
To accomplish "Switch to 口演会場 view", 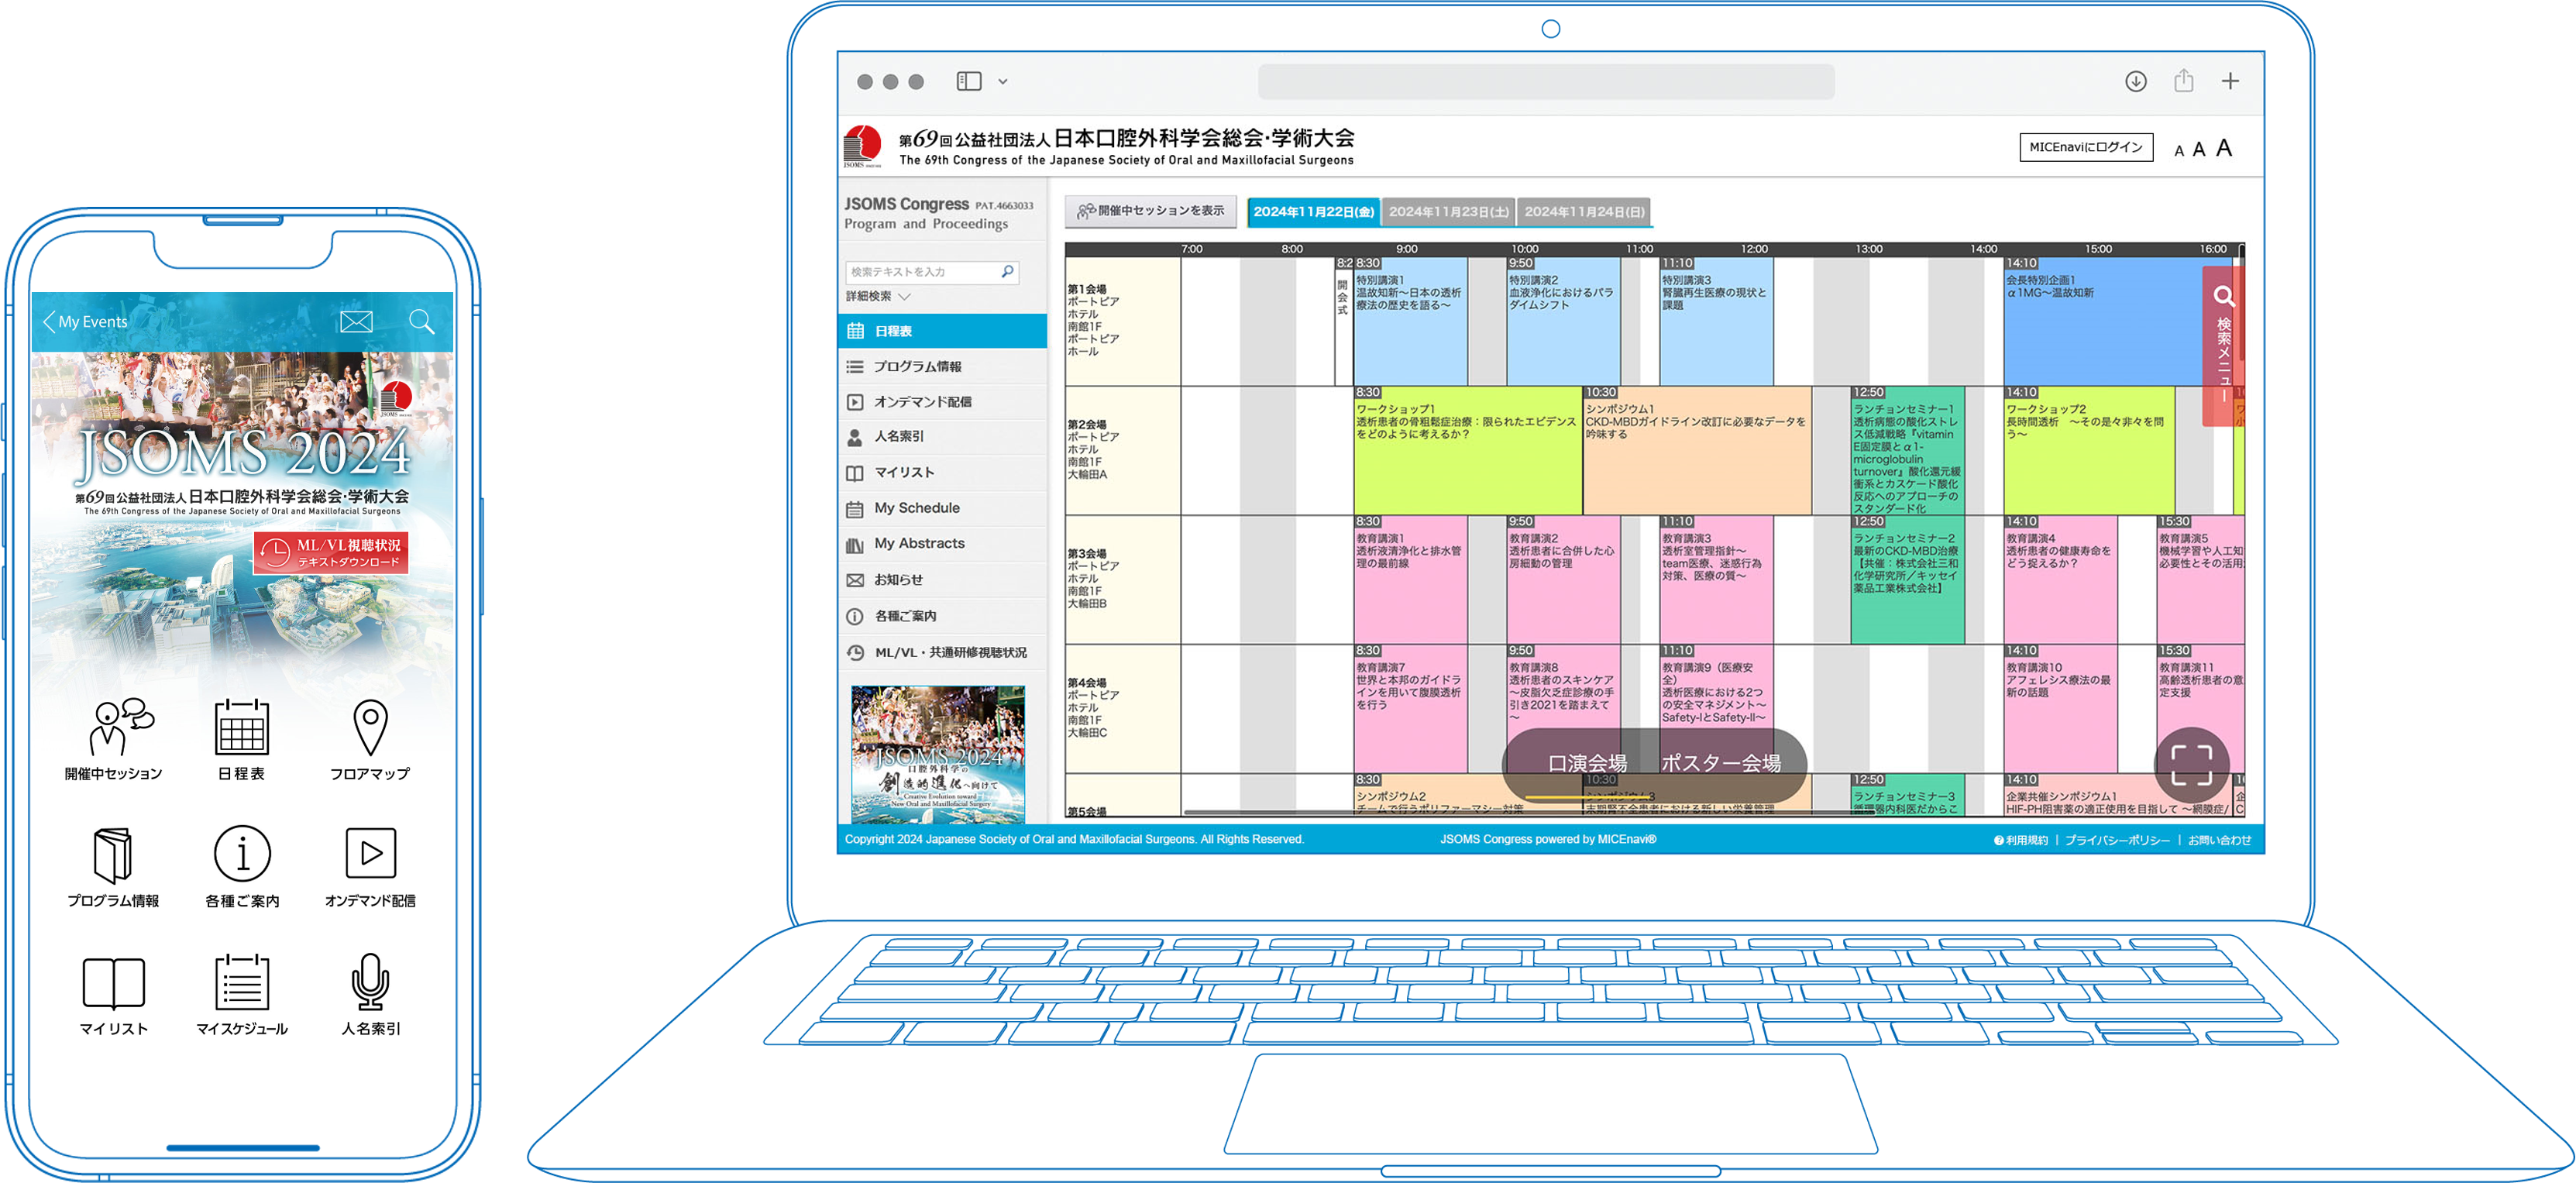I will click(x=1587, y=763).
